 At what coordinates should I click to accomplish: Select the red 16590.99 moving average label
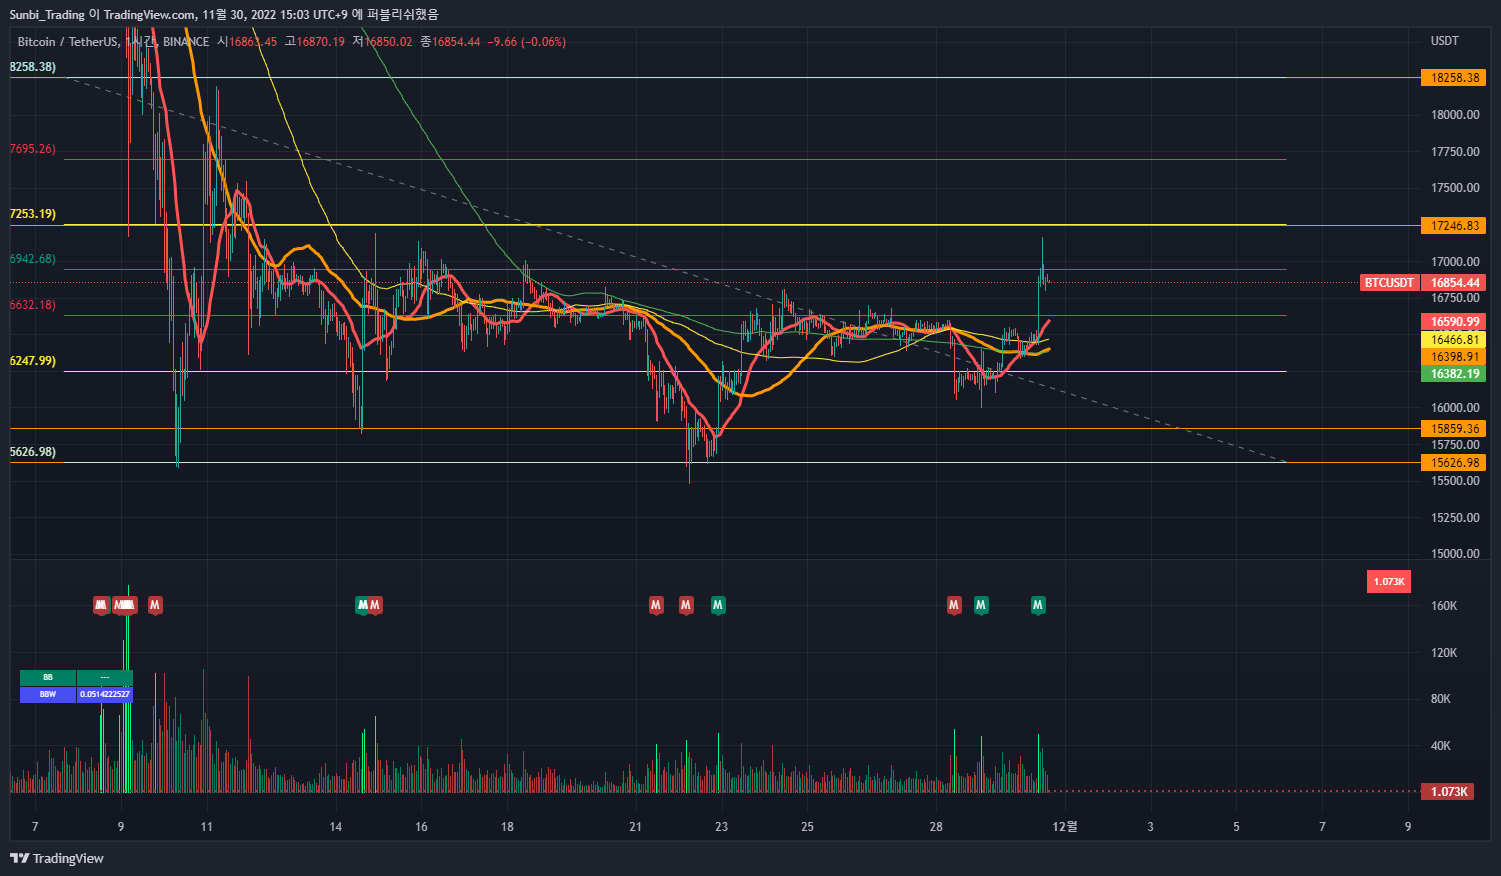click(x=1454, y=322)
